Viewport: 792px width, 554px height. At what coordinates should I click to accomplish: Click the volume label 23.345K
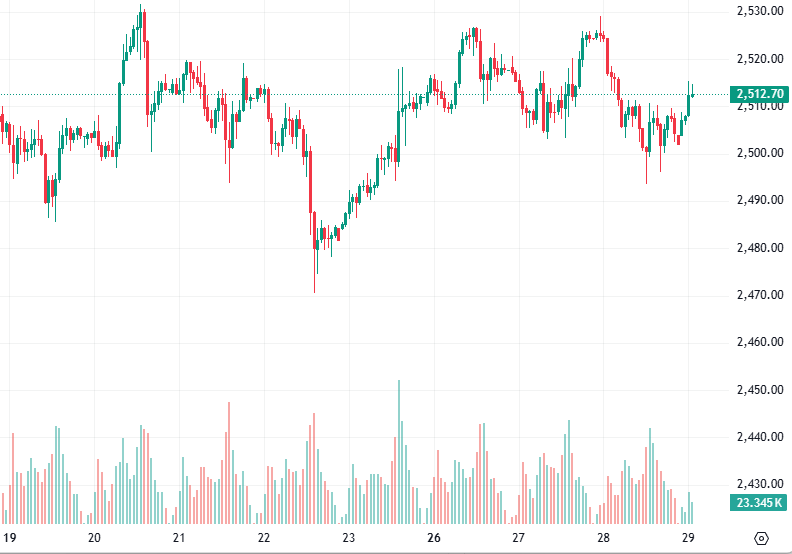758,503
